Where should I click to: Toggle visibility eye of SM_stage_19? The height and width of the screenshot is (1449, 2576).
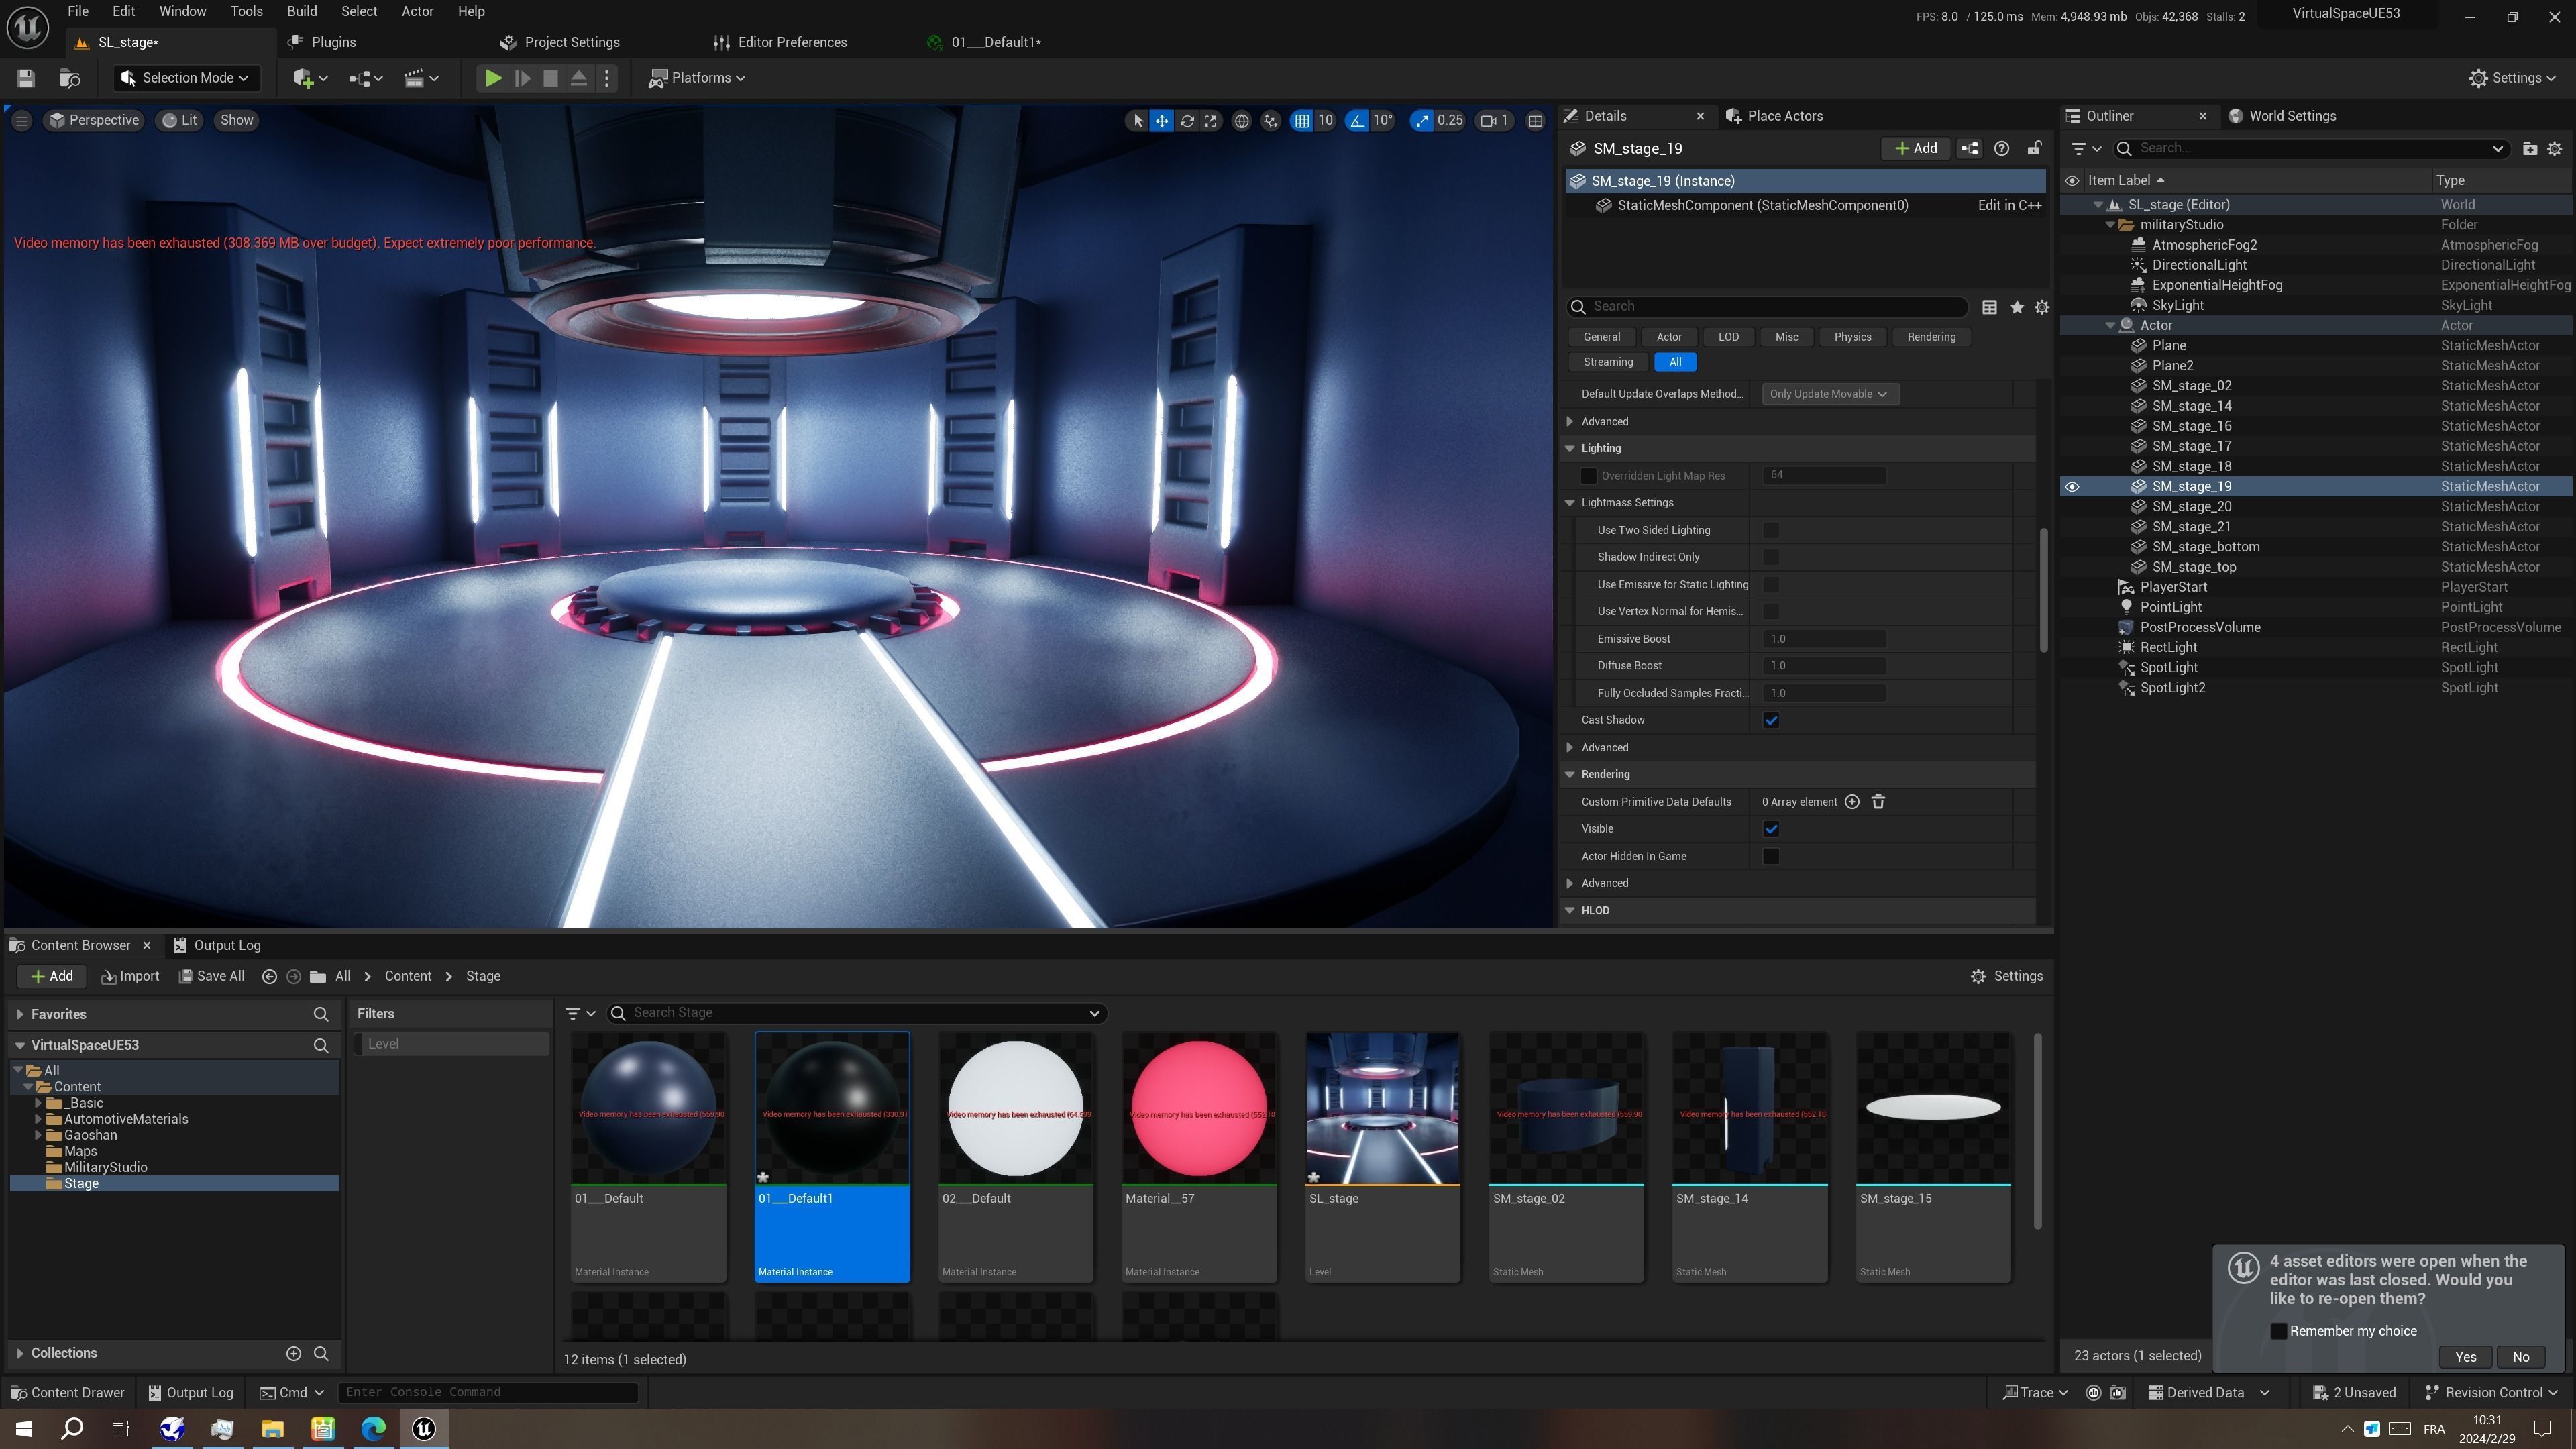tap(2072, 487)
